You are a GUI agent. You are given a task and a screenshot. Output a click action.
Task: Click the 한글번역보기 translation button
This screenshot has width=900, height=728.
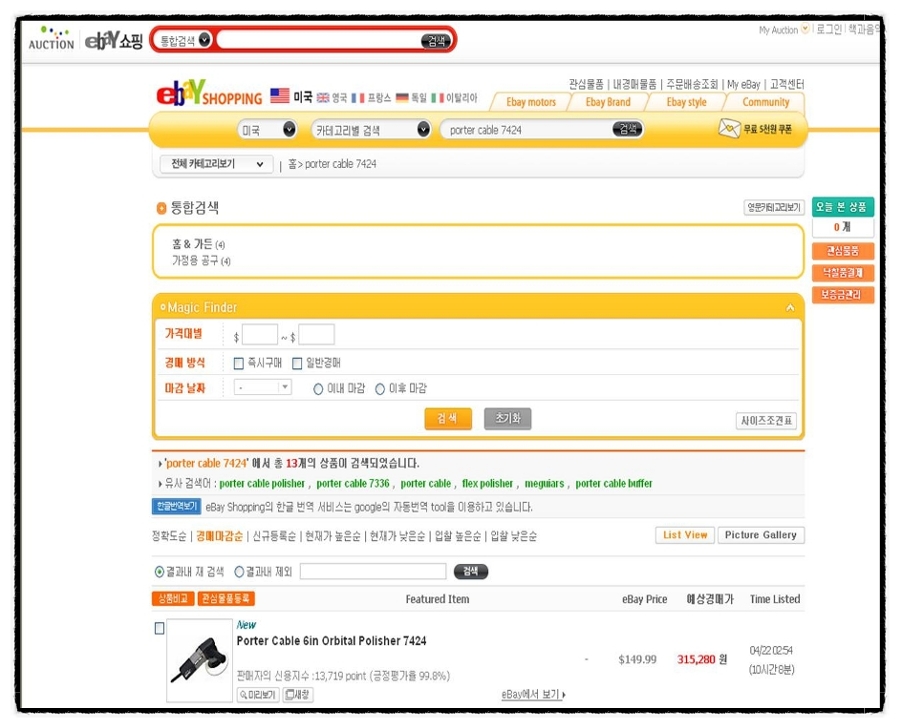[176, 506]
